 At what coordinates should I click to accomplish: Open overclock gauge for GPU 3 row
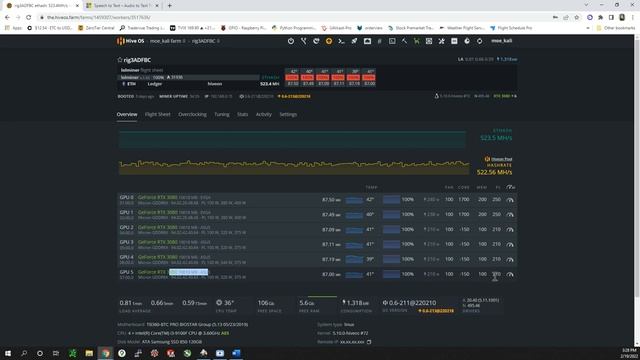(510, 244)
